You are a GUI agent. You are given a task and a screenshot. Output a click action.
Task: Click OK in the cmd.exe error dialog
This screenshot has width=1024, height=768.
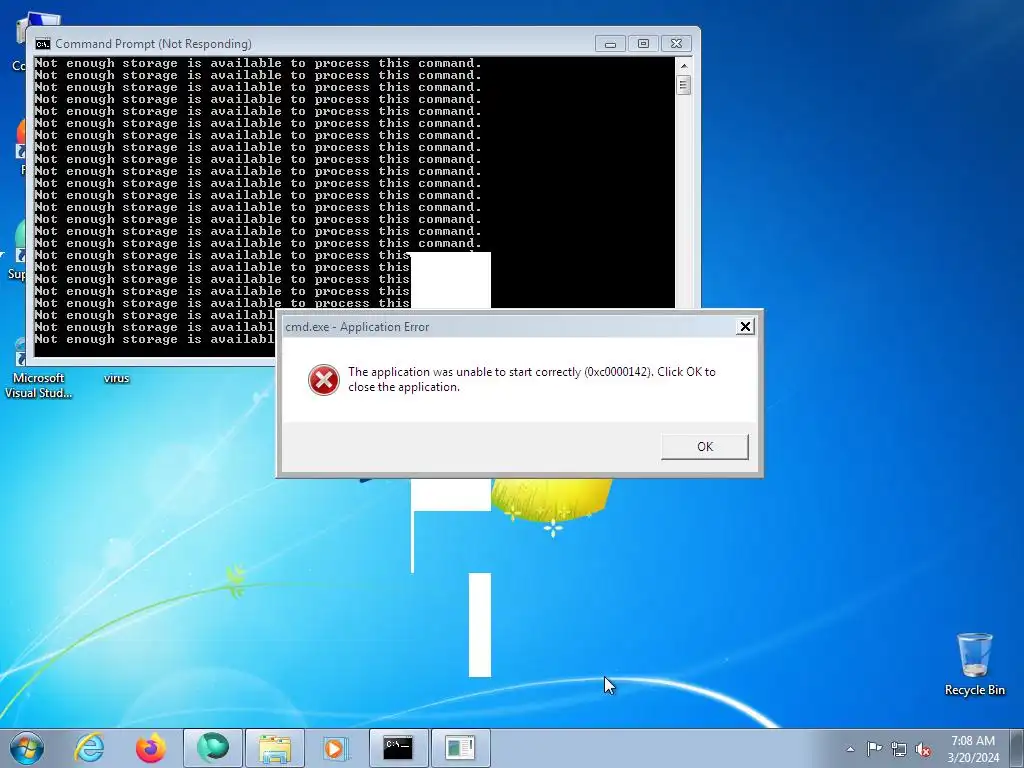tap(705, 447)
